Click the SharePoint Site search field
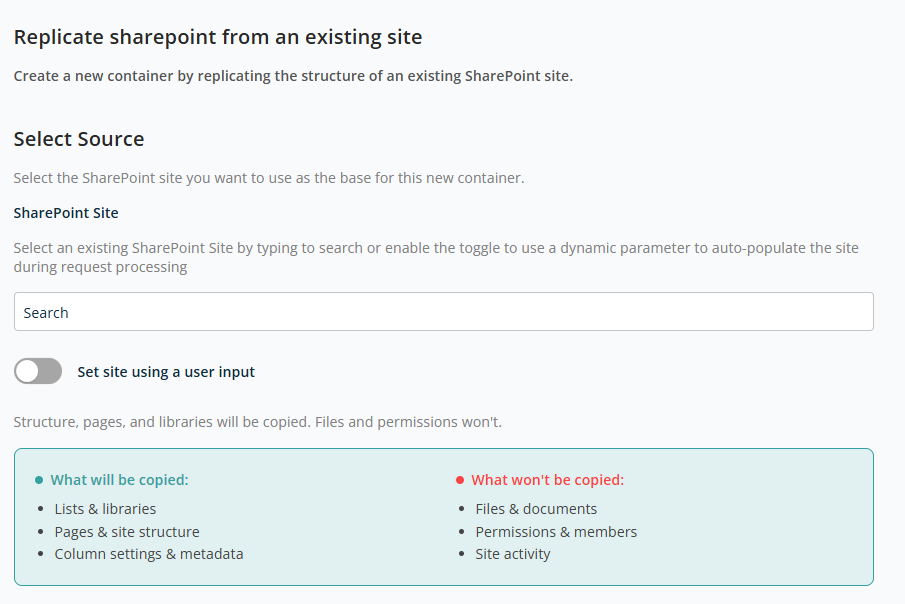The width and height of the screenshot is (905, 604). coord(443,312)
